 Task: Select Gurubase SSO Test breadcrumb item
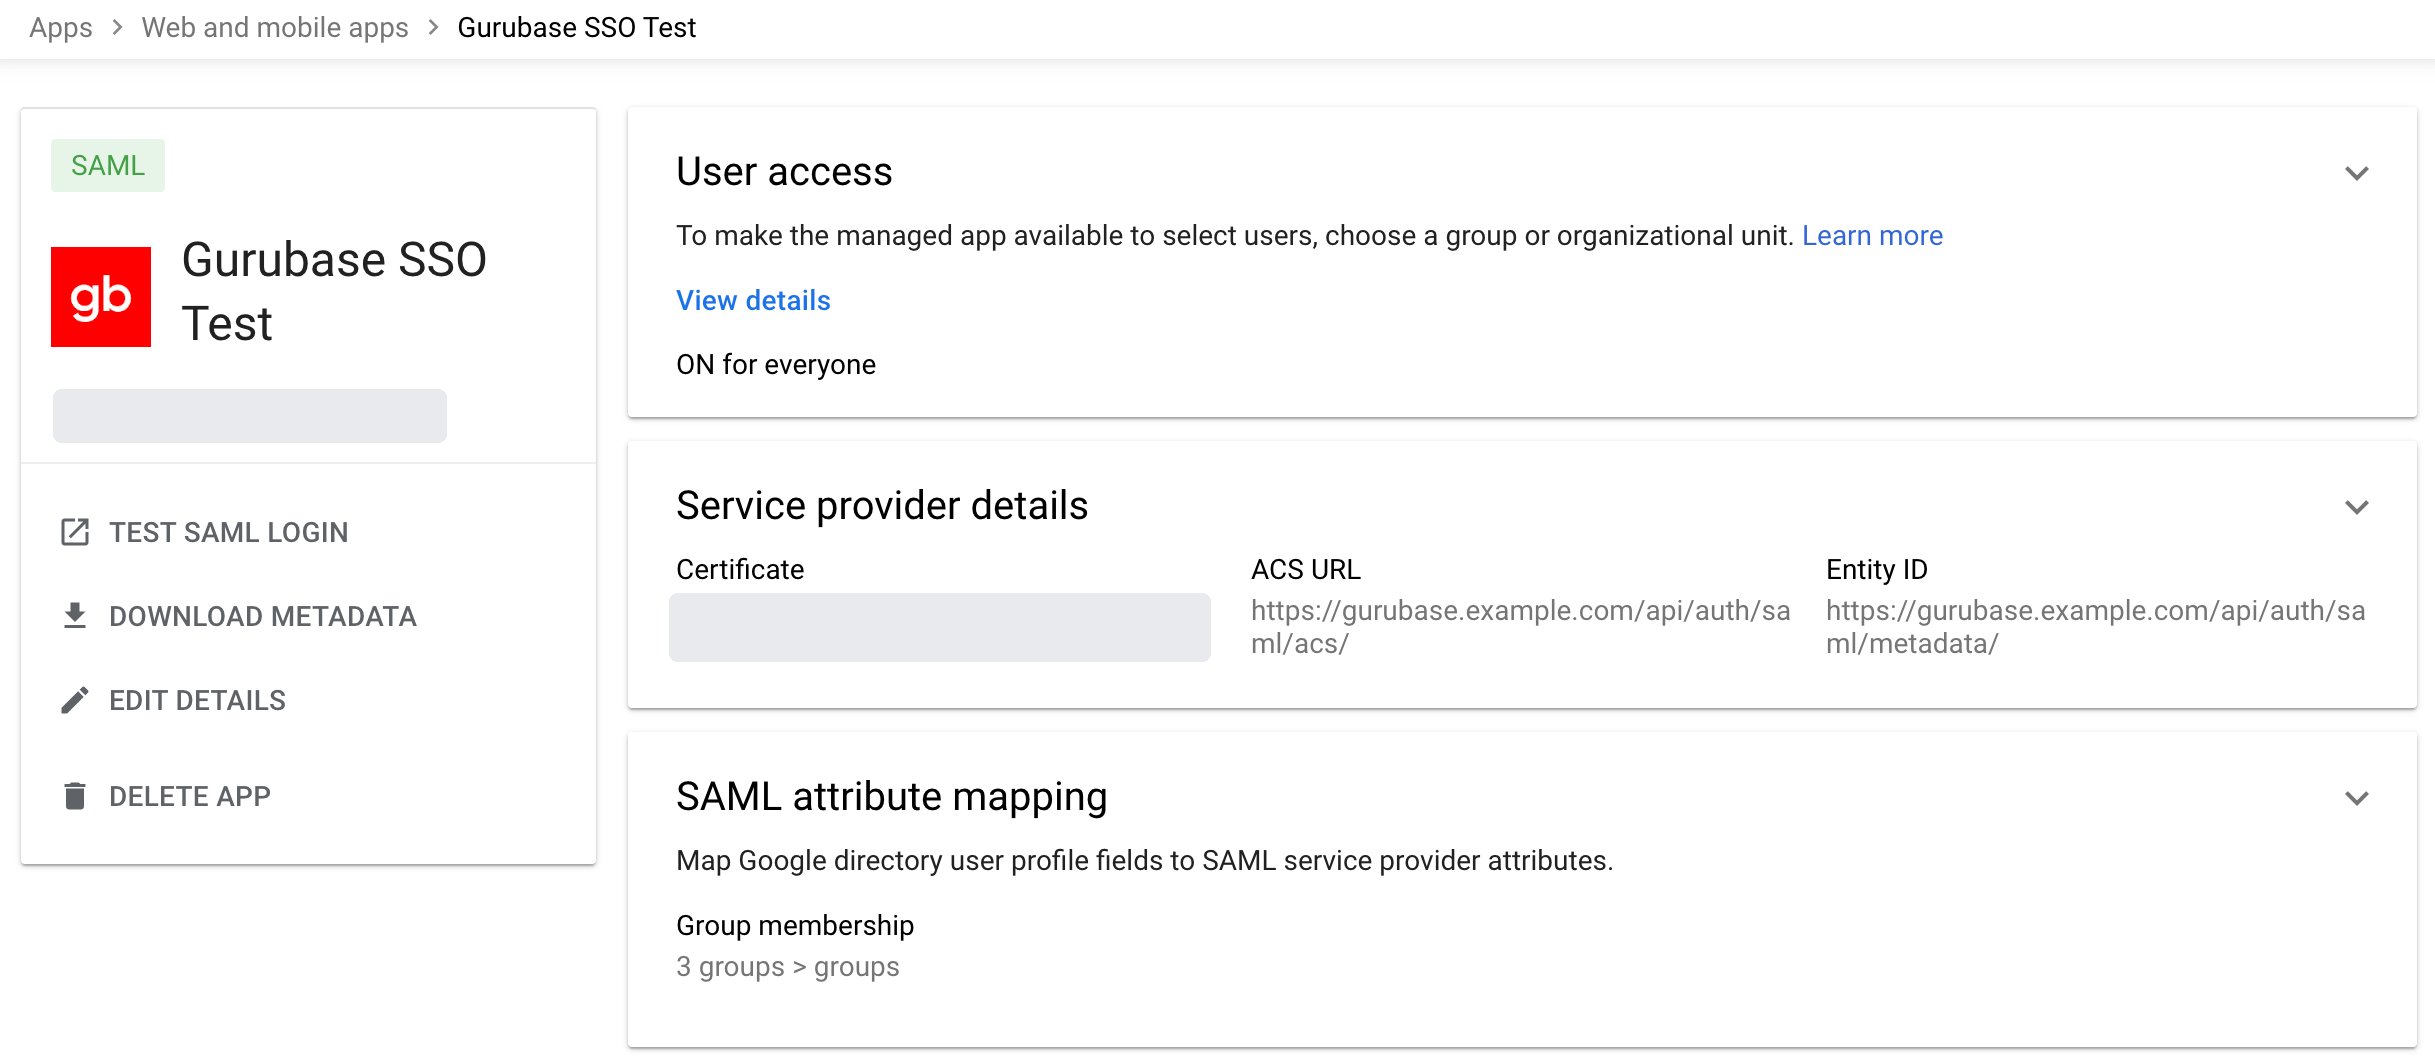[x=577, y=28]
